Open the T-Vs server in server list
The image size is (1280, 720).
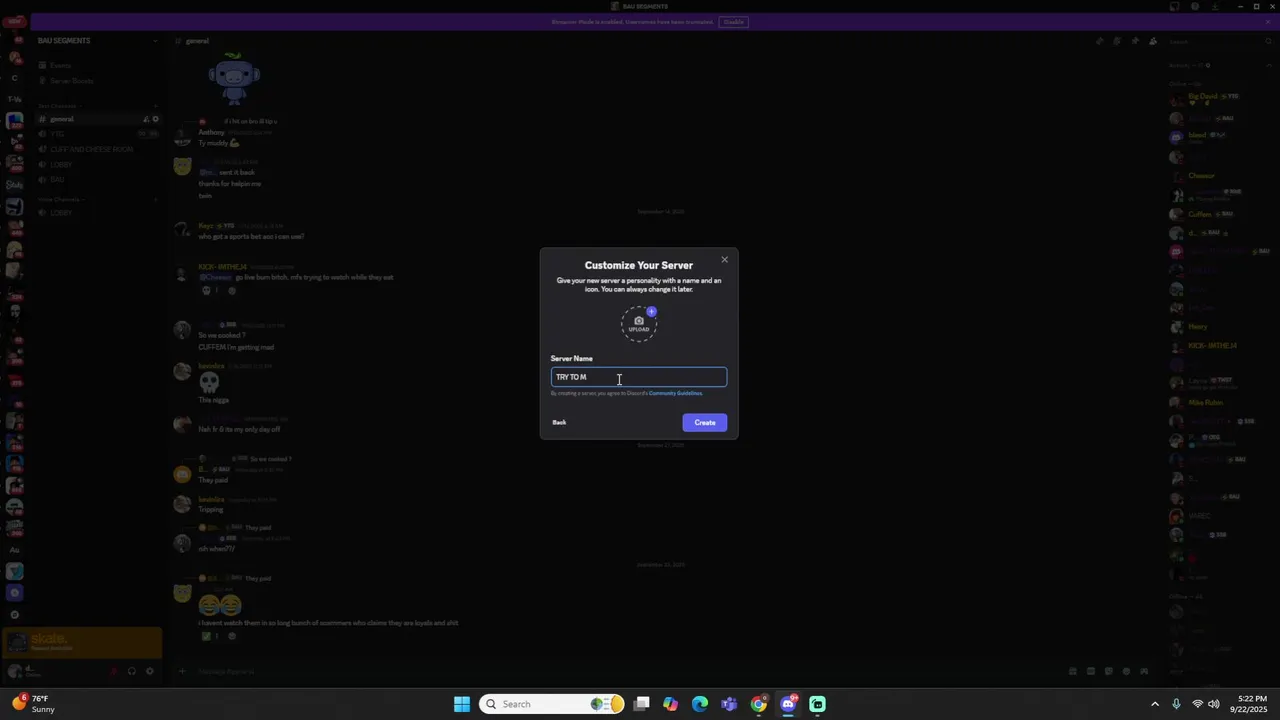(x=15, y=99)
